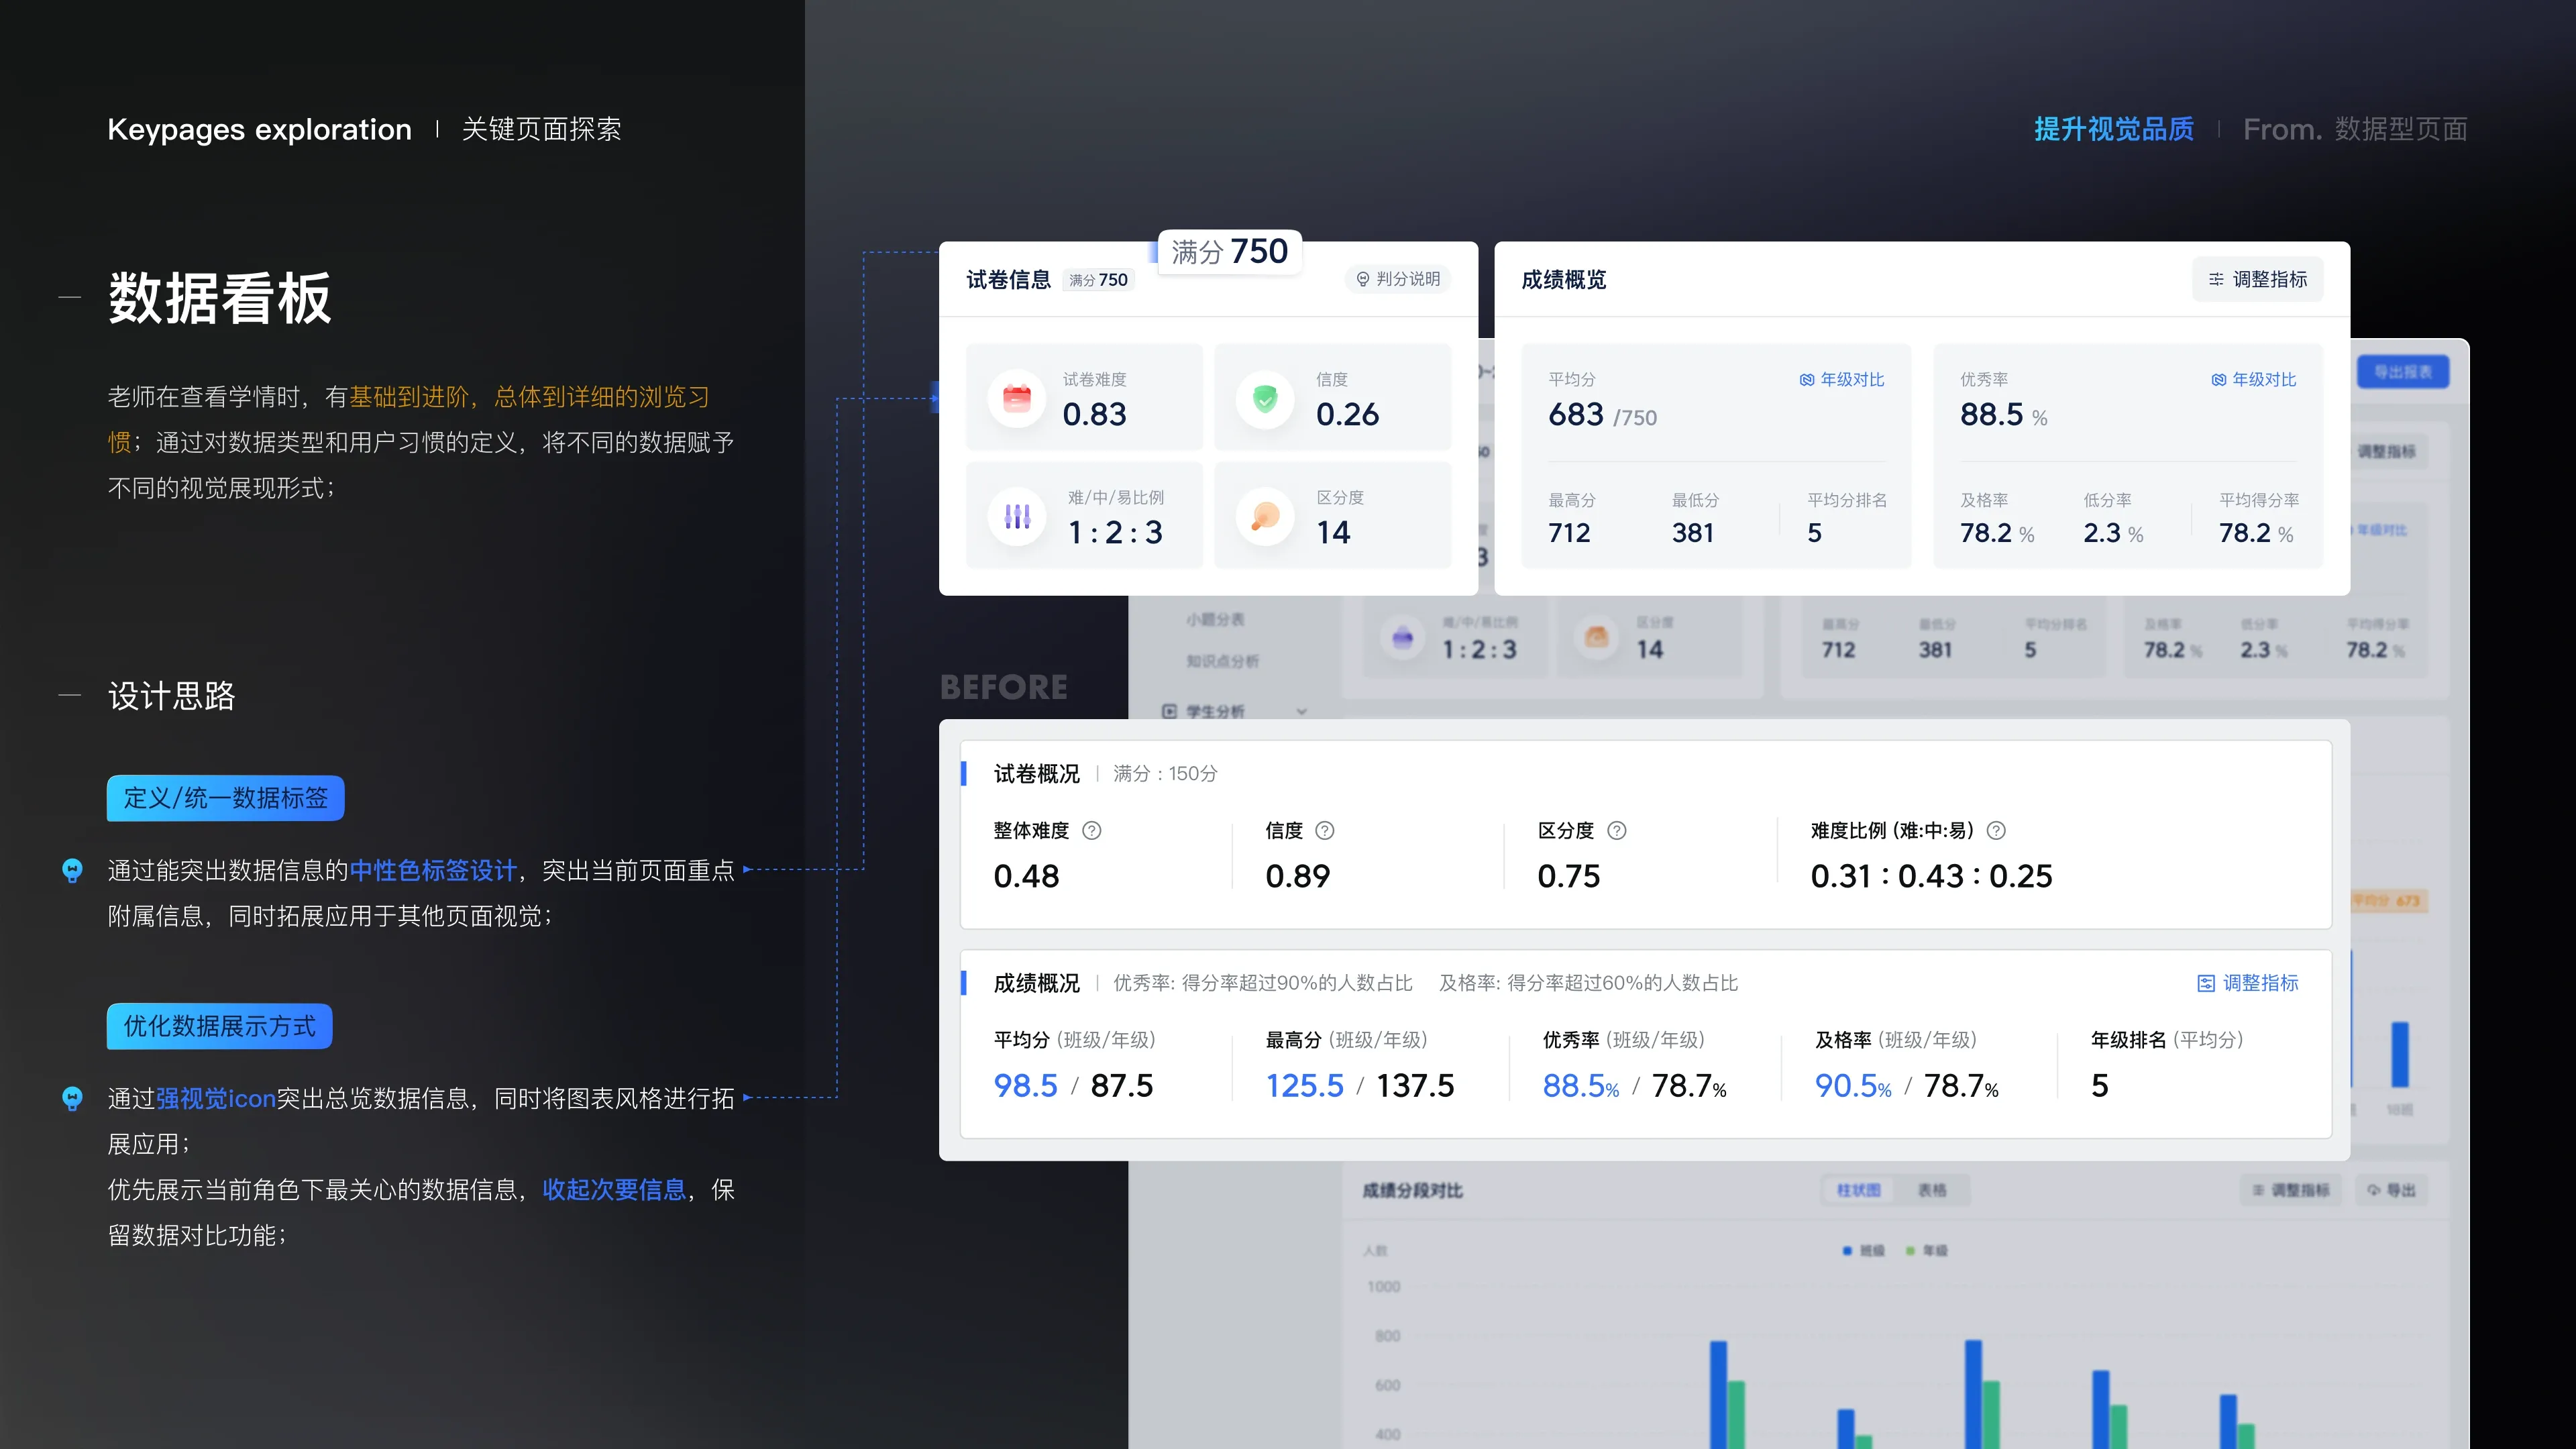2576x1449 pixels.
Task: Click 年级对比 link in 优秀率 card
Action: click(x=2254, y=380)
